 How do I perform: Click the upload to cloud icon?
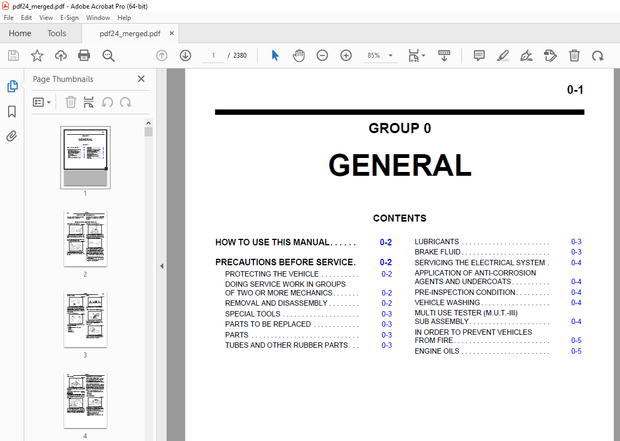[x=60, y=55]
